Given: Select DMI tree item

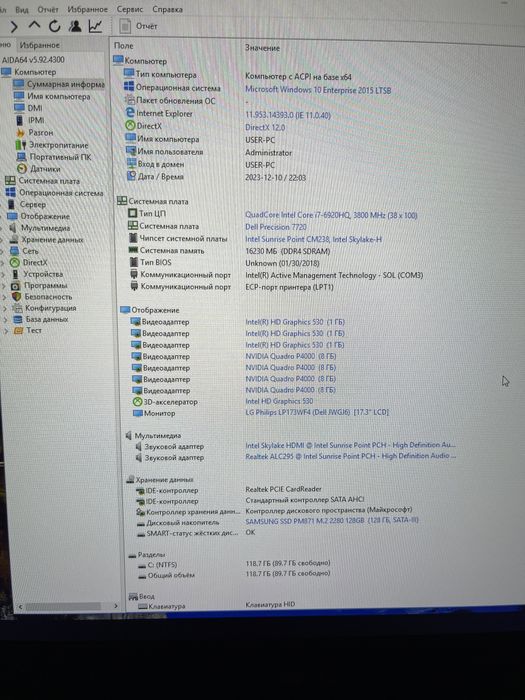Looking at the screenshot, I should (29, 108).
